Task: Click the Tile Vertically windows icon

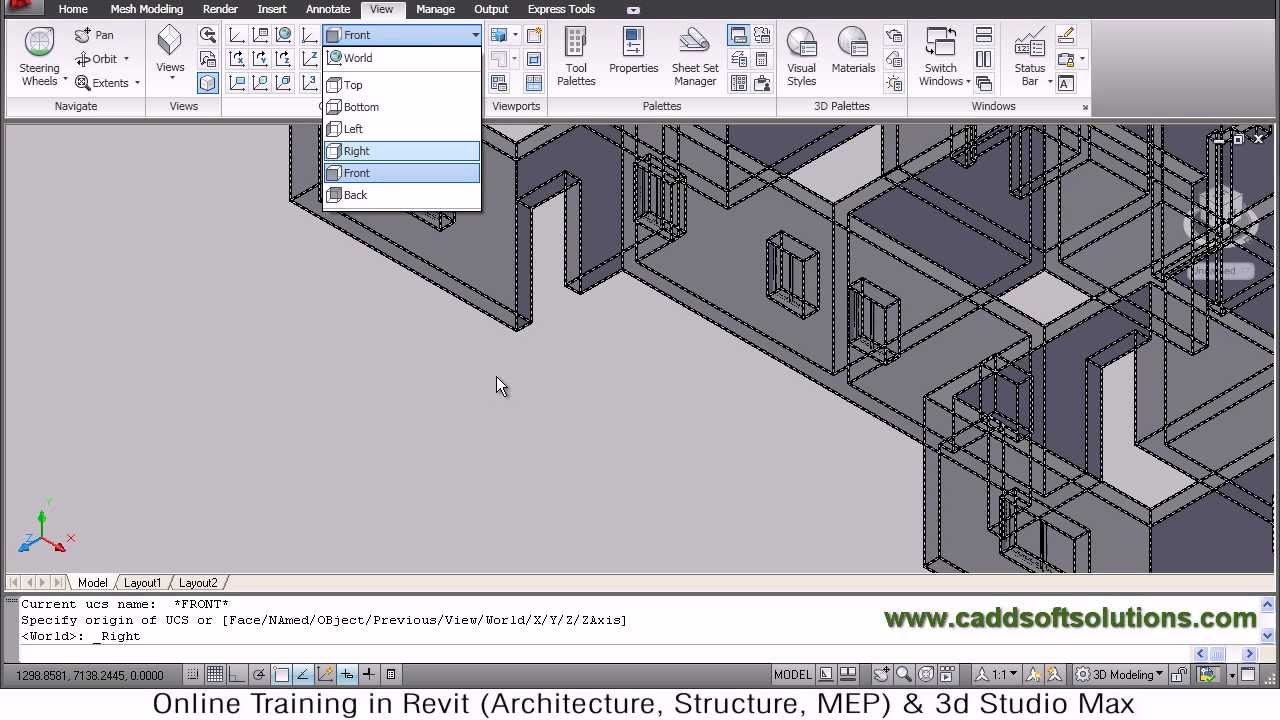Action: (x=984, y=59)
